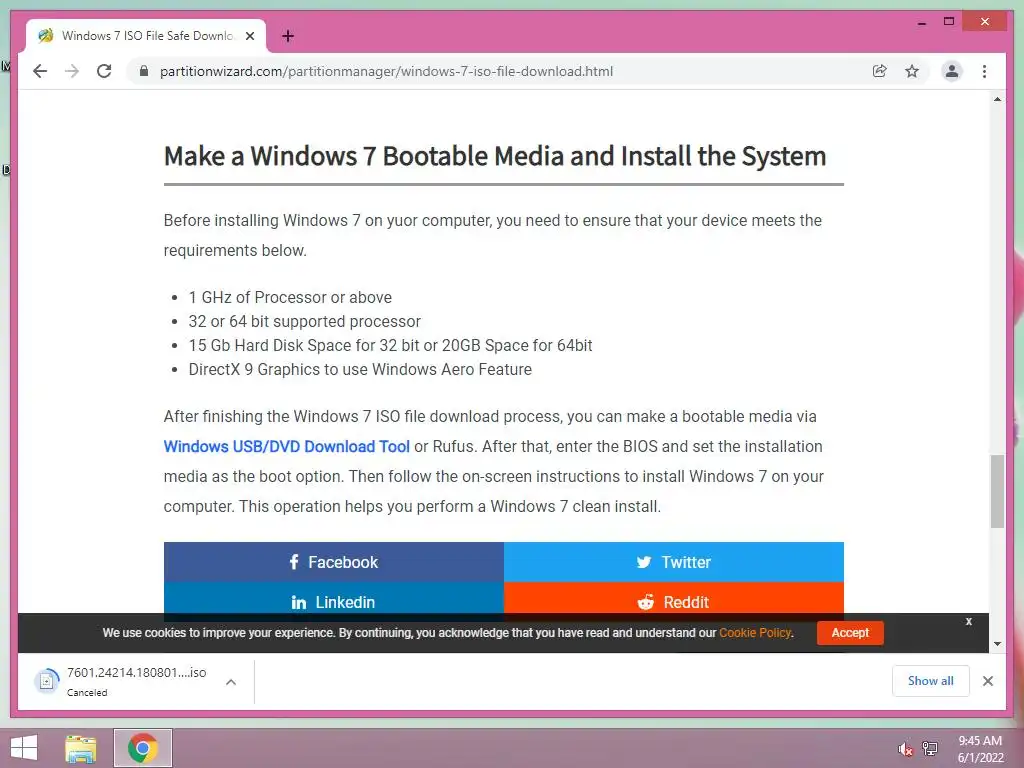Screen dimensions: 1024x768
Task: Click the "15 Gb Hard Disk Space" bullet
Action: 390,345
